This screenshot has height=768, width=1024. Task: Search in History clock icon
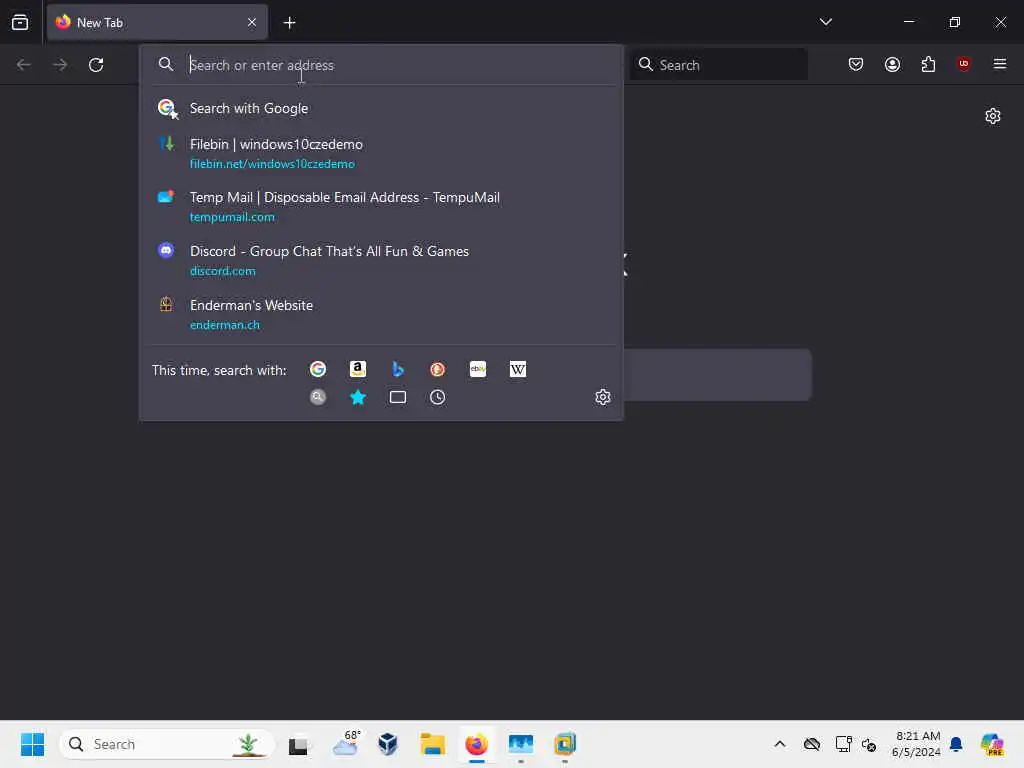click(438, 397)
